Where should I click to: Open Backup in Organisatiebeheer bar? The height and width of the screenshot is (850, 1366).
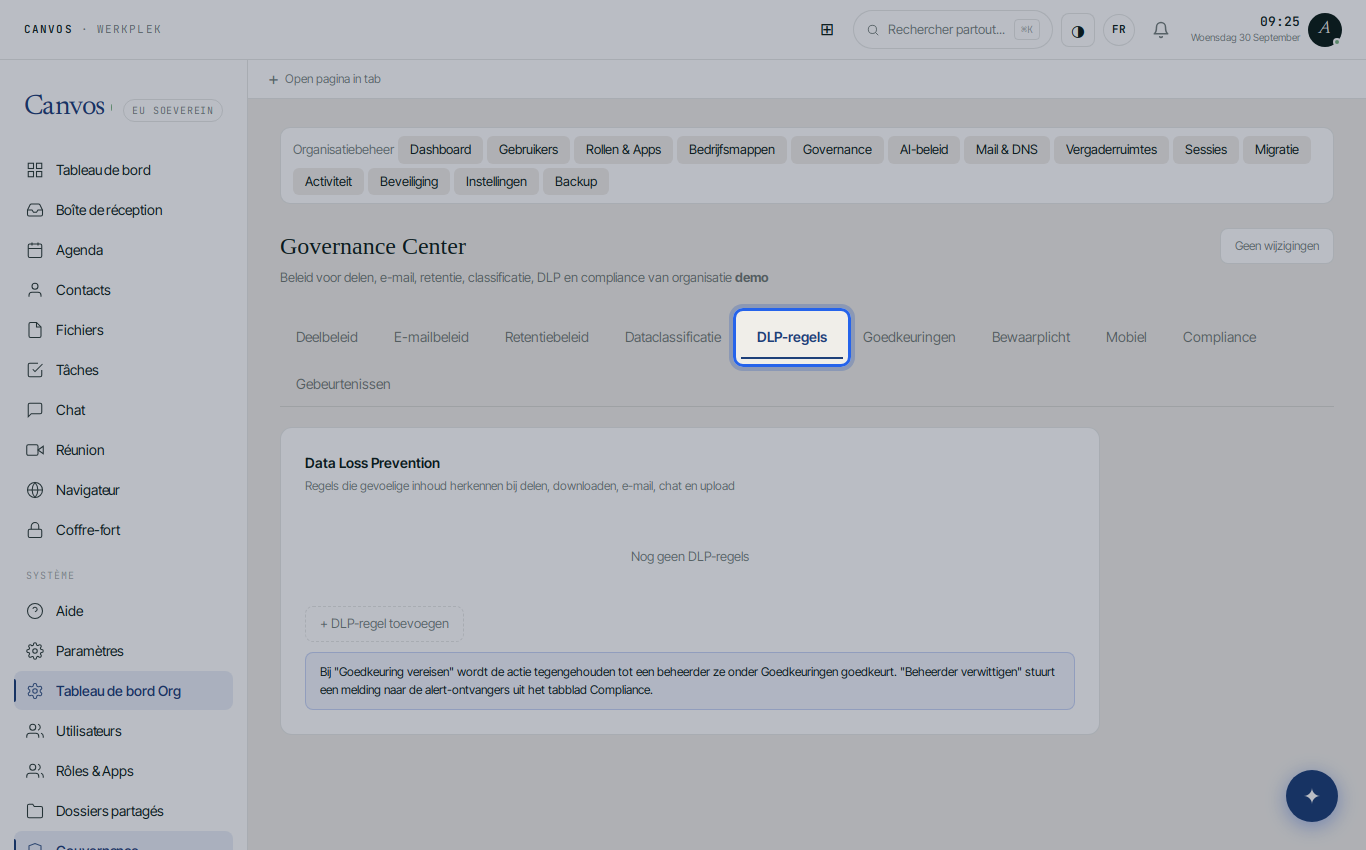tap(576, 182)
